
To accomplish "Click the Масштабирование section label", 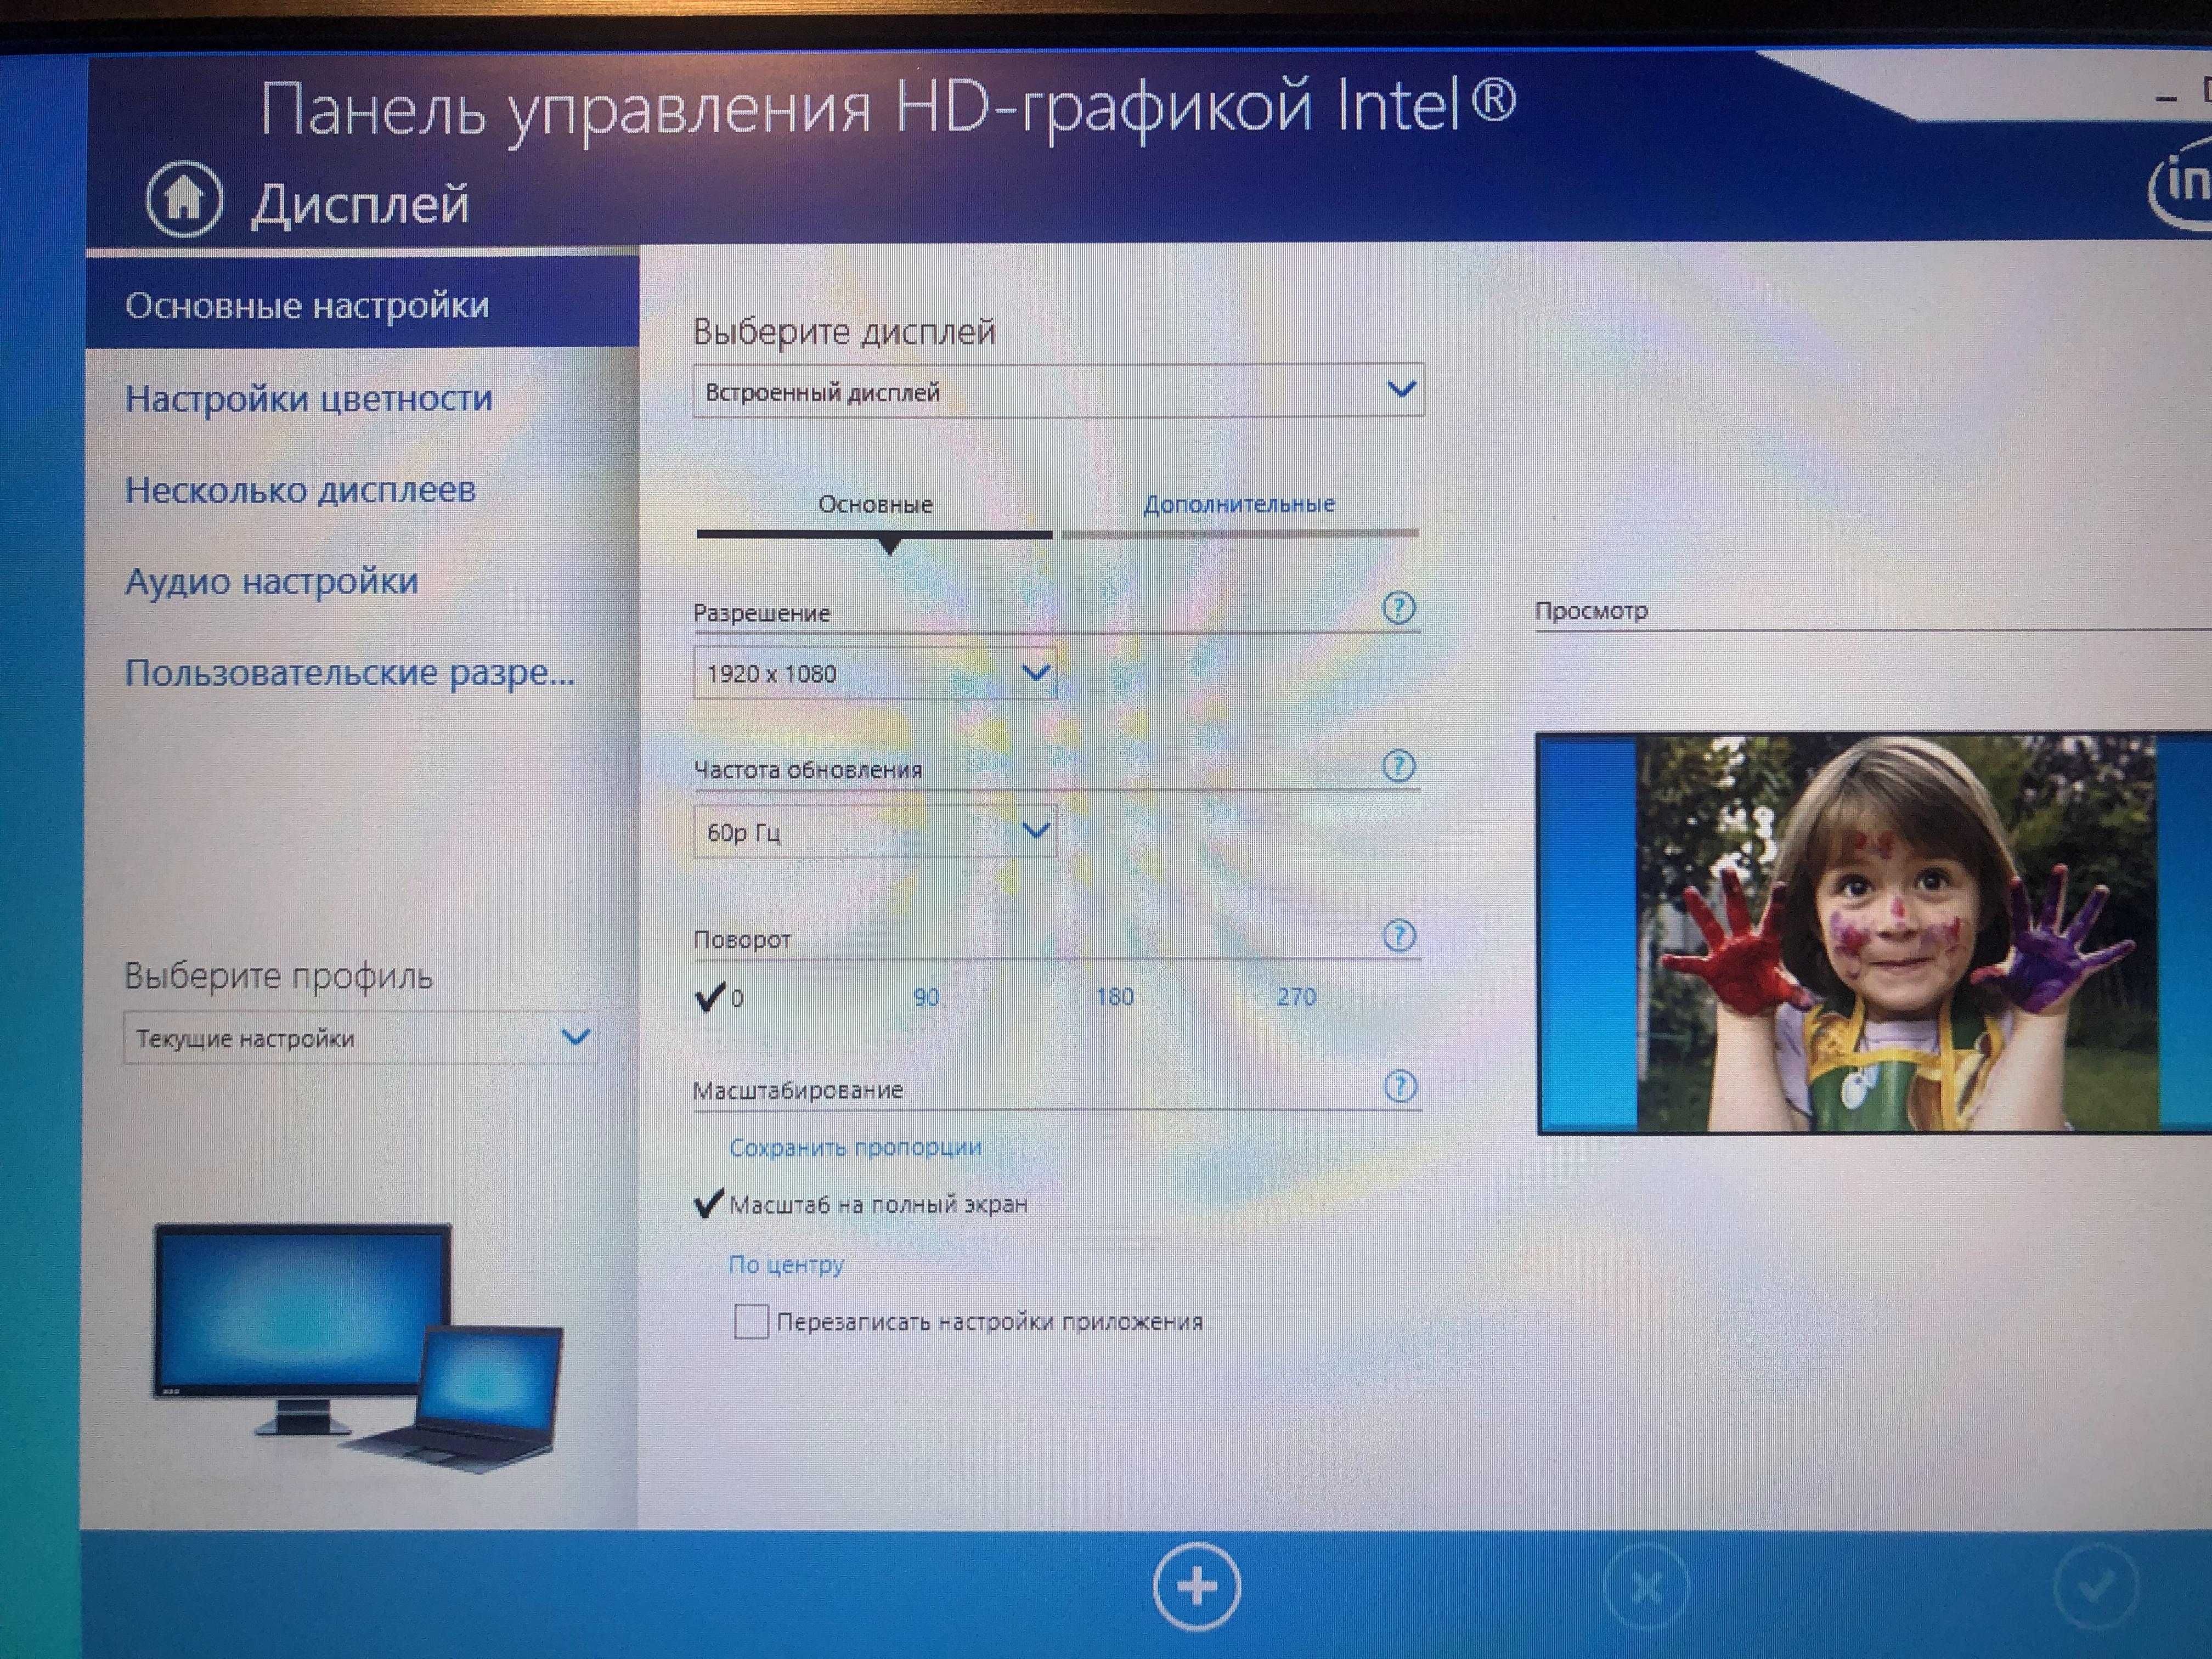I will pos(798,1090).
